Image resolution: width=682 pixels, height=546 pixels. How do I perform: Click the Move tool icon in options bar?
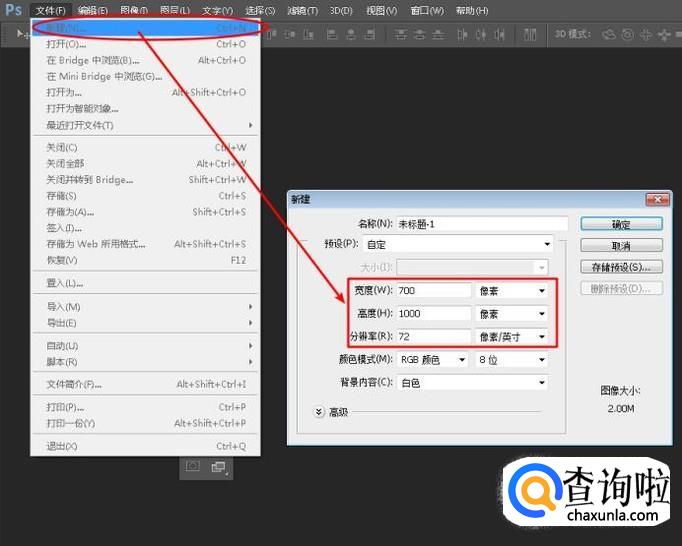[x=22, y=33]
